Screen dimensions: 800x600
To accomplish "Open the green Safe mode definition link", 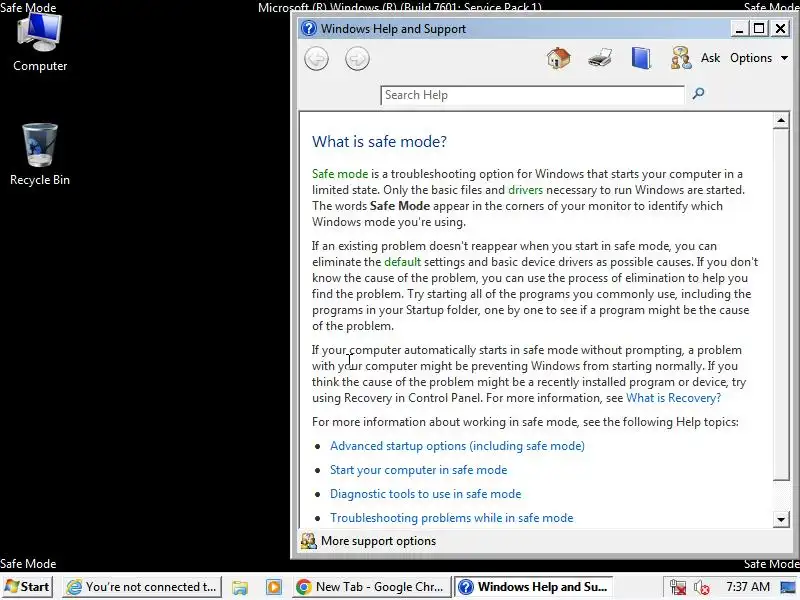I will (340, 174).
